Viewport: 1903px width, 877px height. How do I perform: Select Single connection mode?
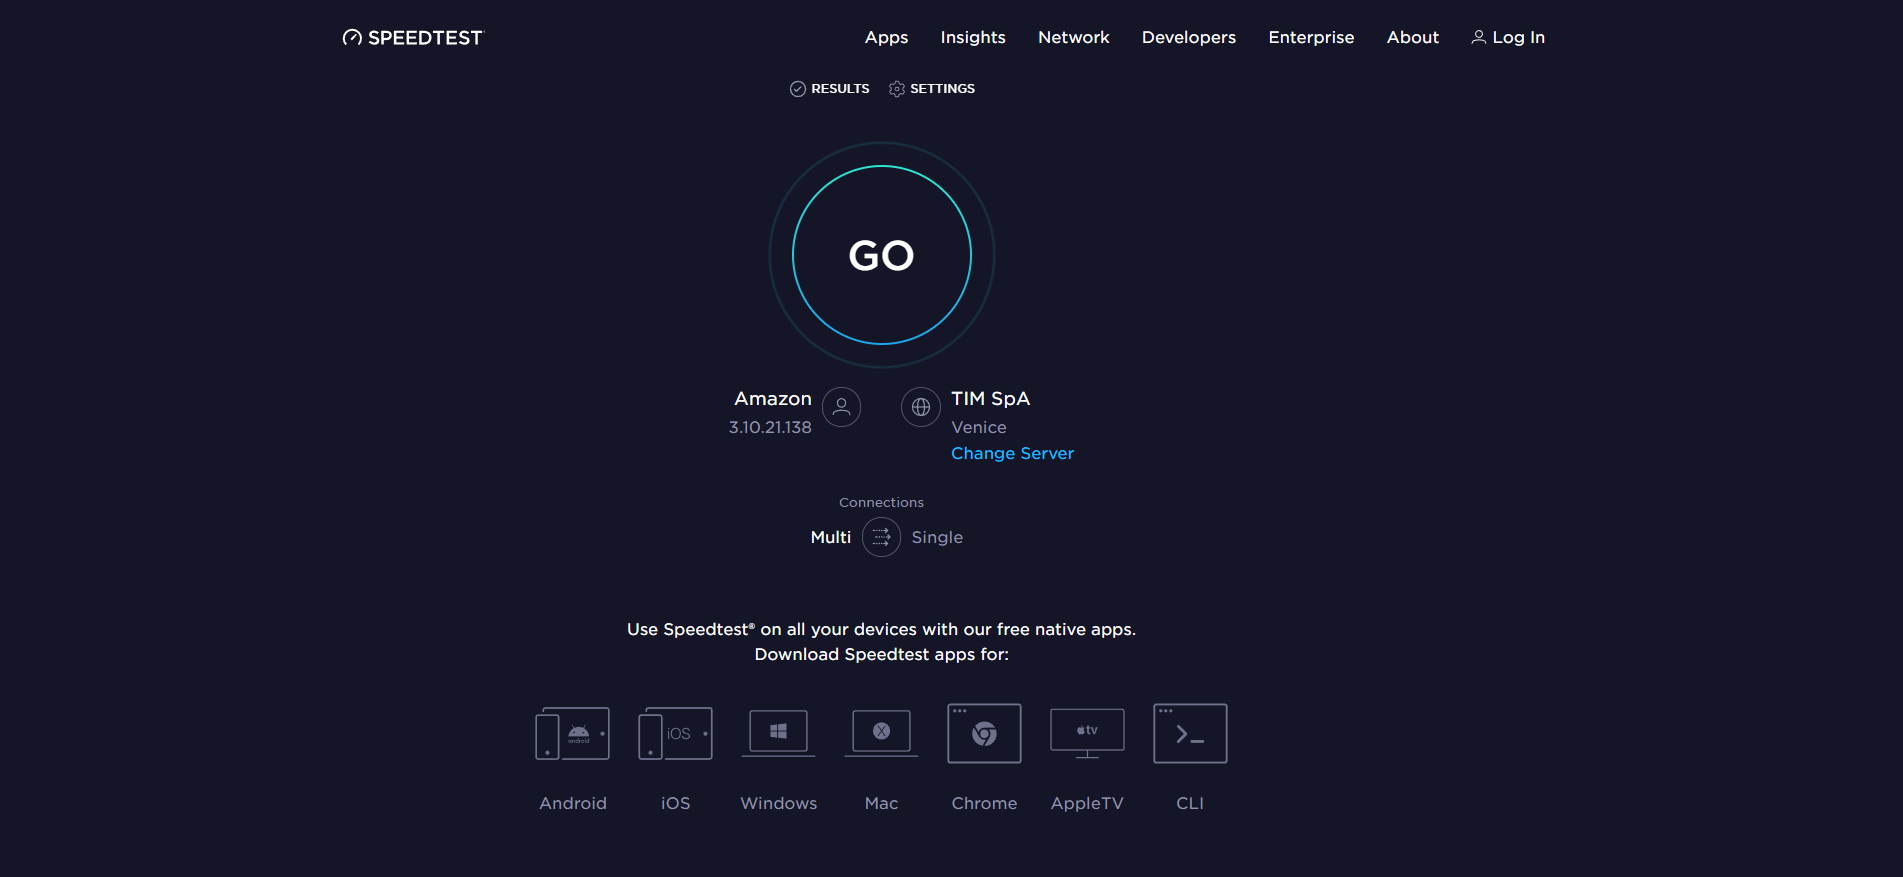(x=937, y=537)
